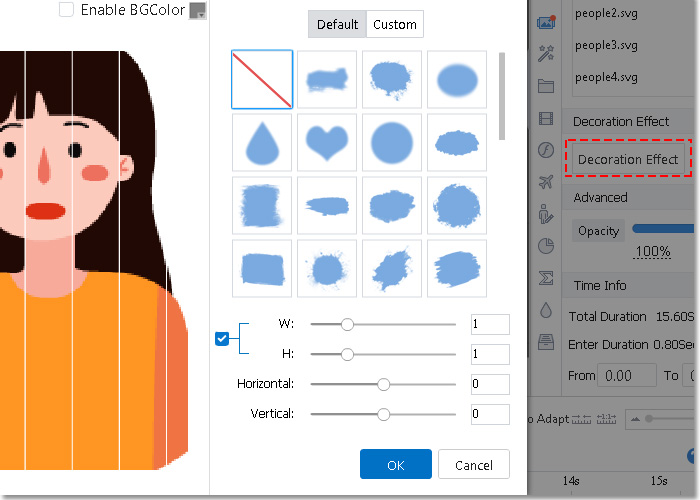Screen dimensions: 700x500
Task: Choose the horizontal brush stroke mask in first row
Action: [327, 79]
